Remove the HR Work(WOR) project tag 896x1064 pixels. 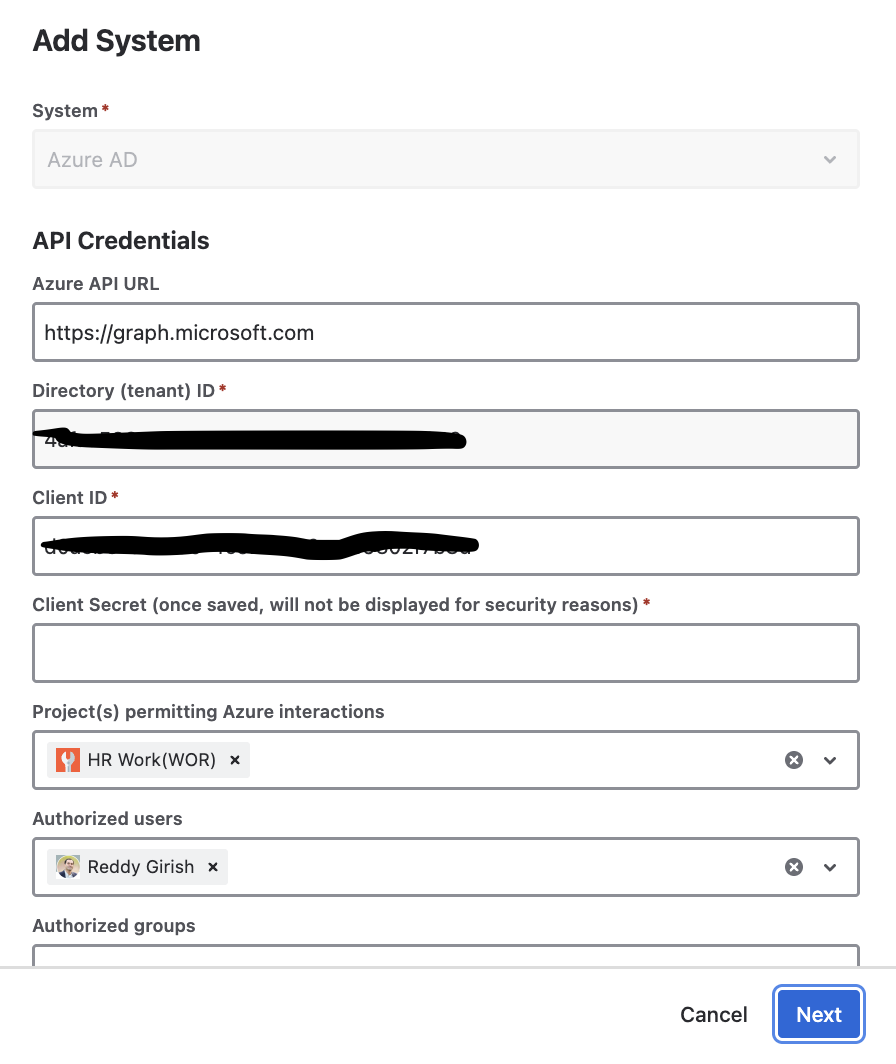235,760
